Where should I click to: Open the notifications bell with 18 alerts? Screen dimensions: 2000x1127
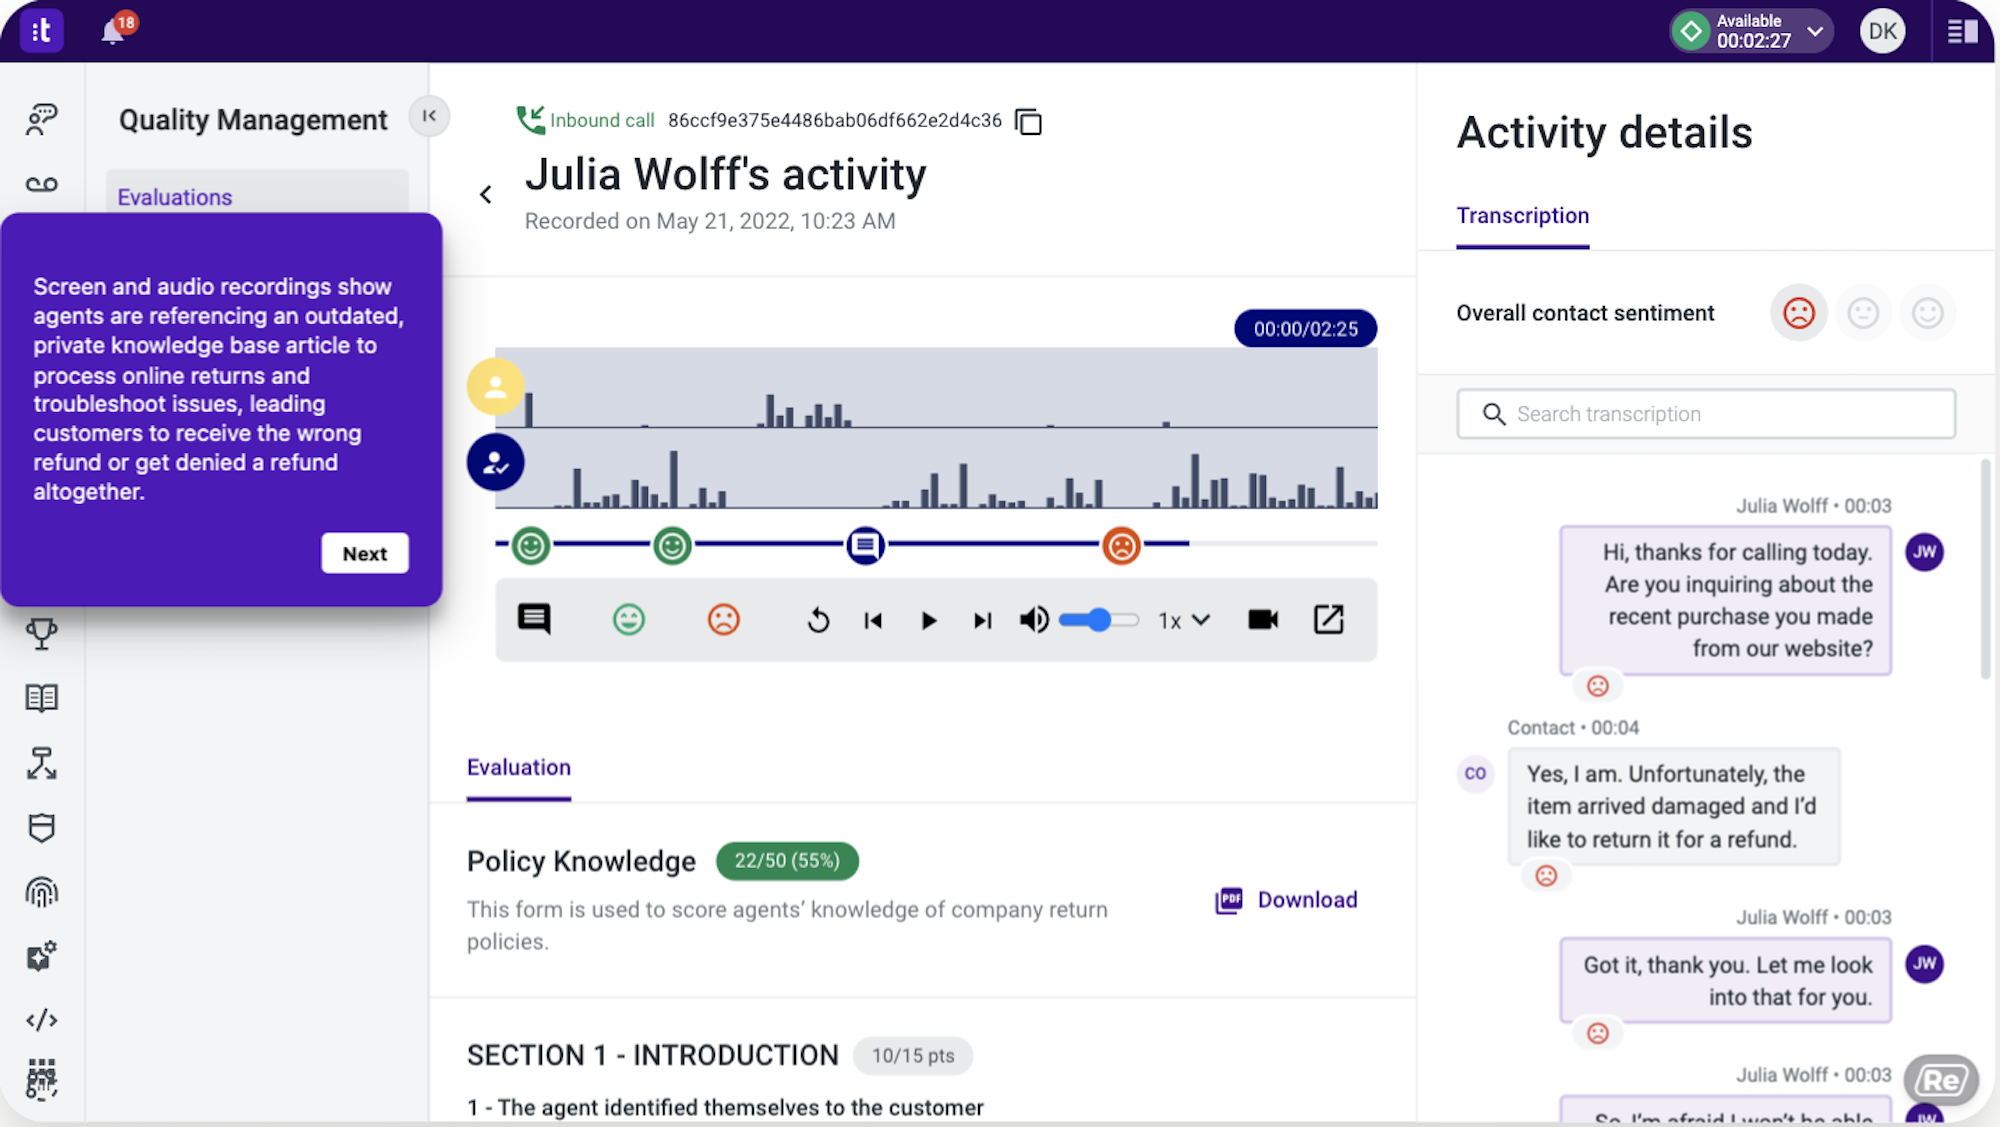point(114,31)
